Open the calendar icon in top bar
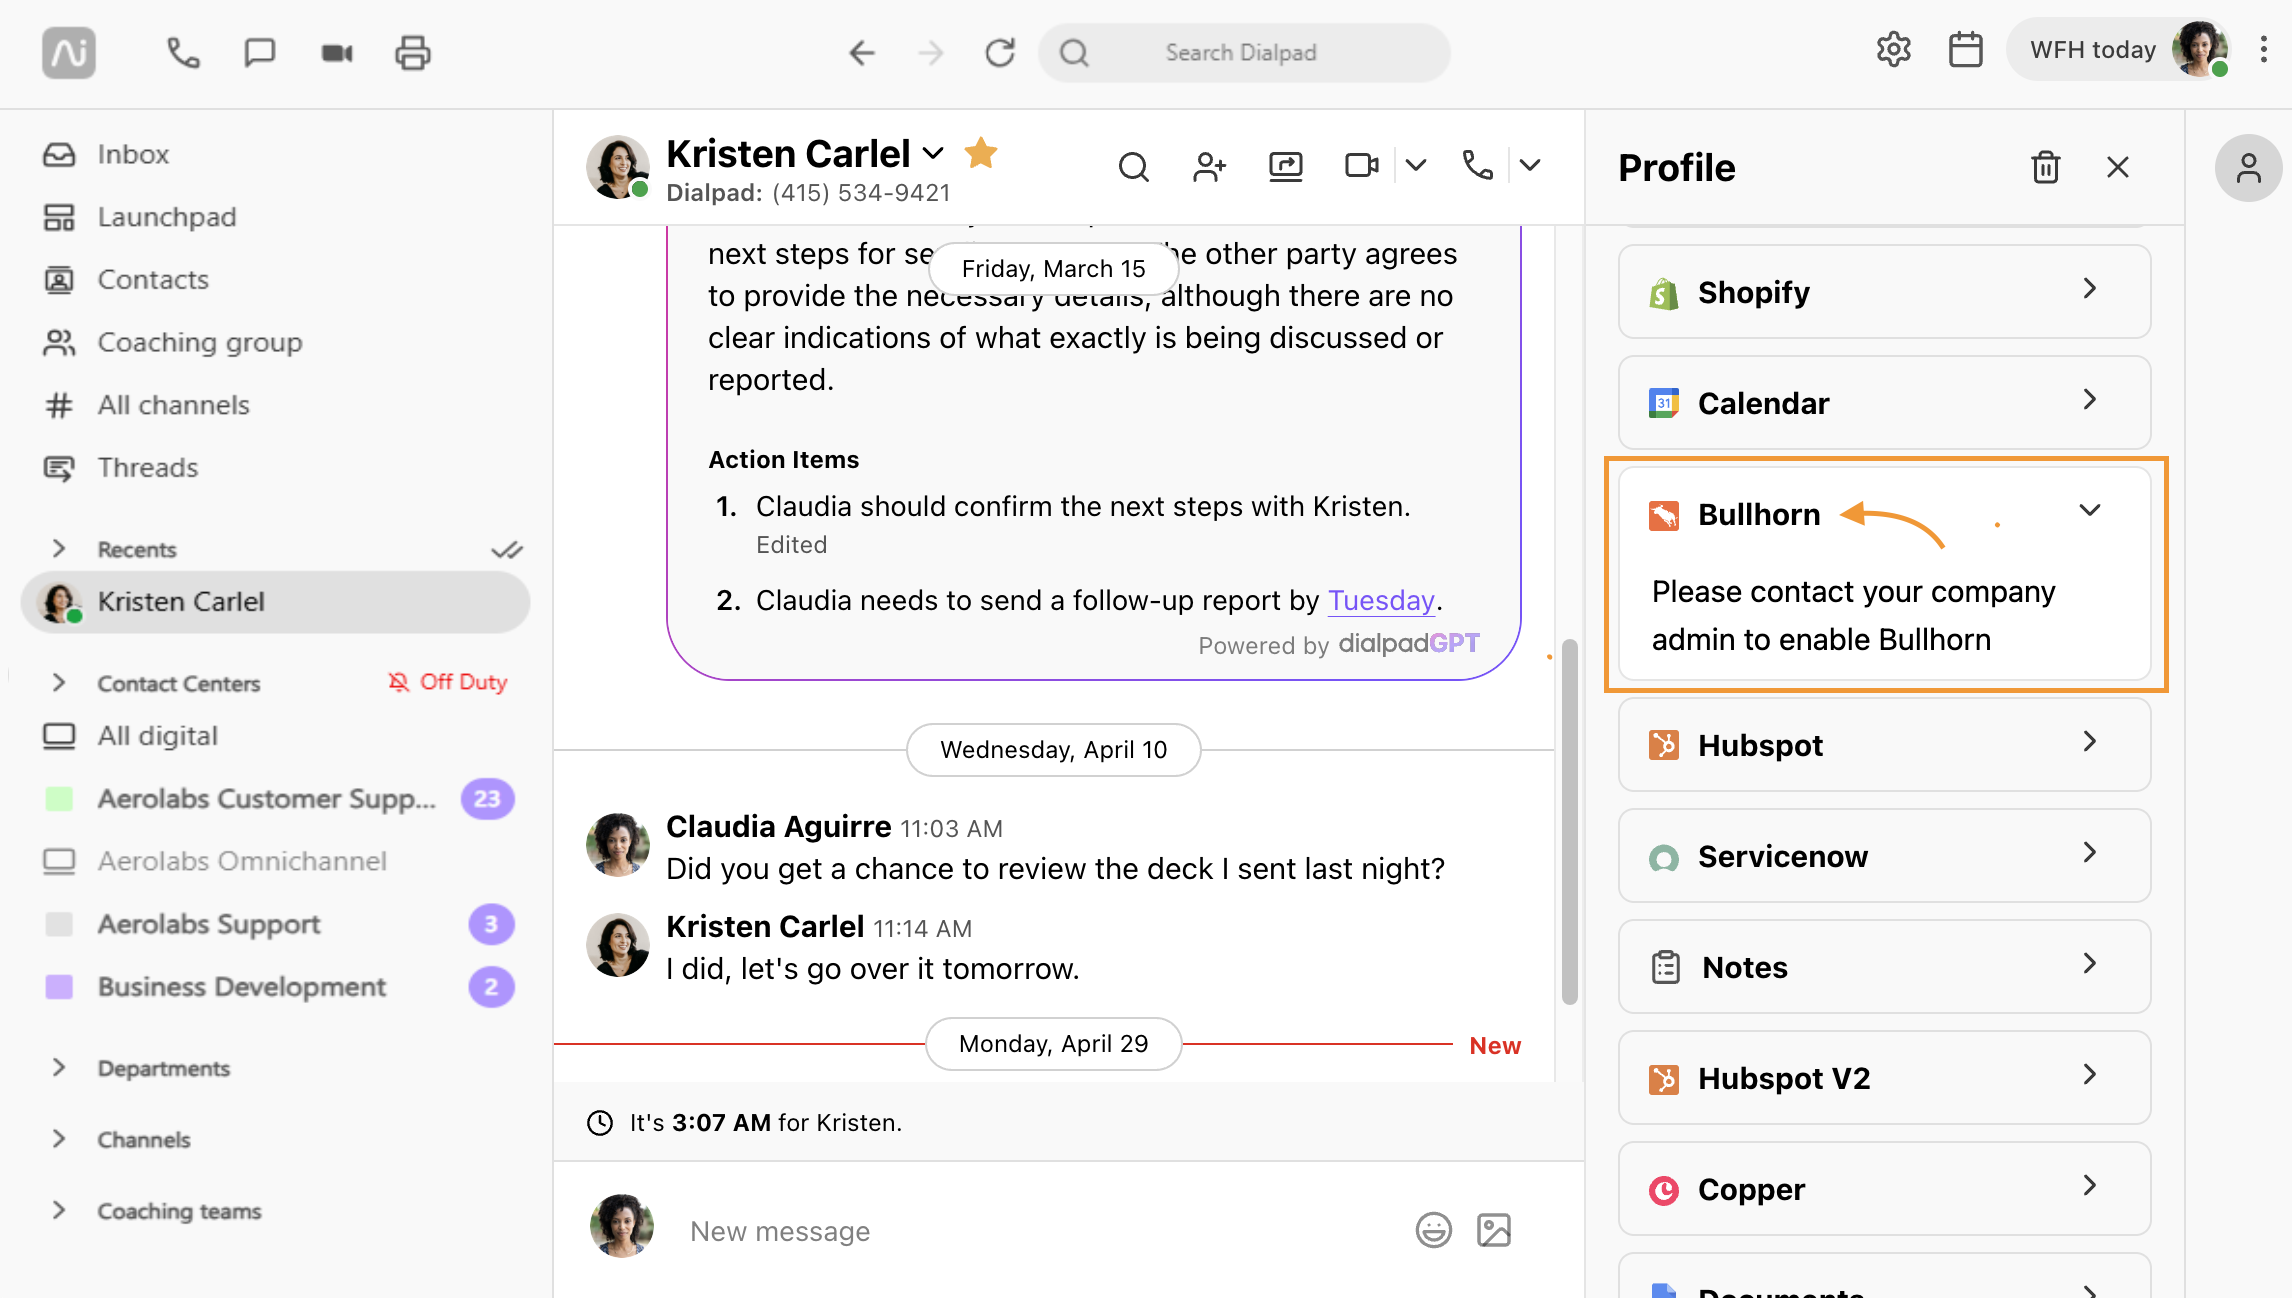The image size is (2292, 1298). tap(1966, 50)
